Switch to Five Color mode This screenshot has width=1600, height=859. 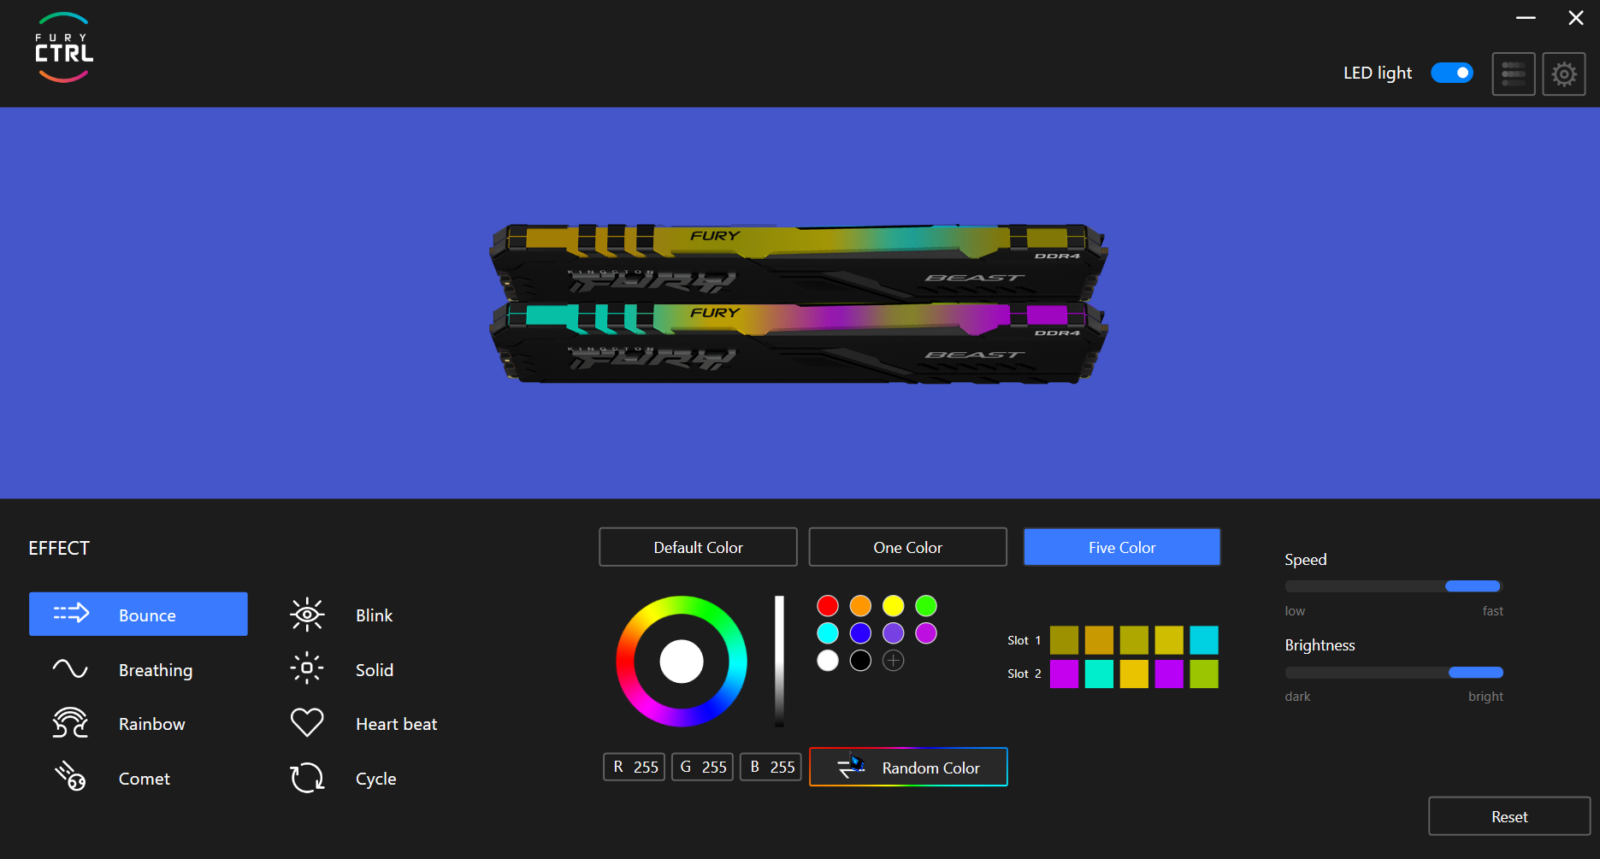pos(1122,547)
